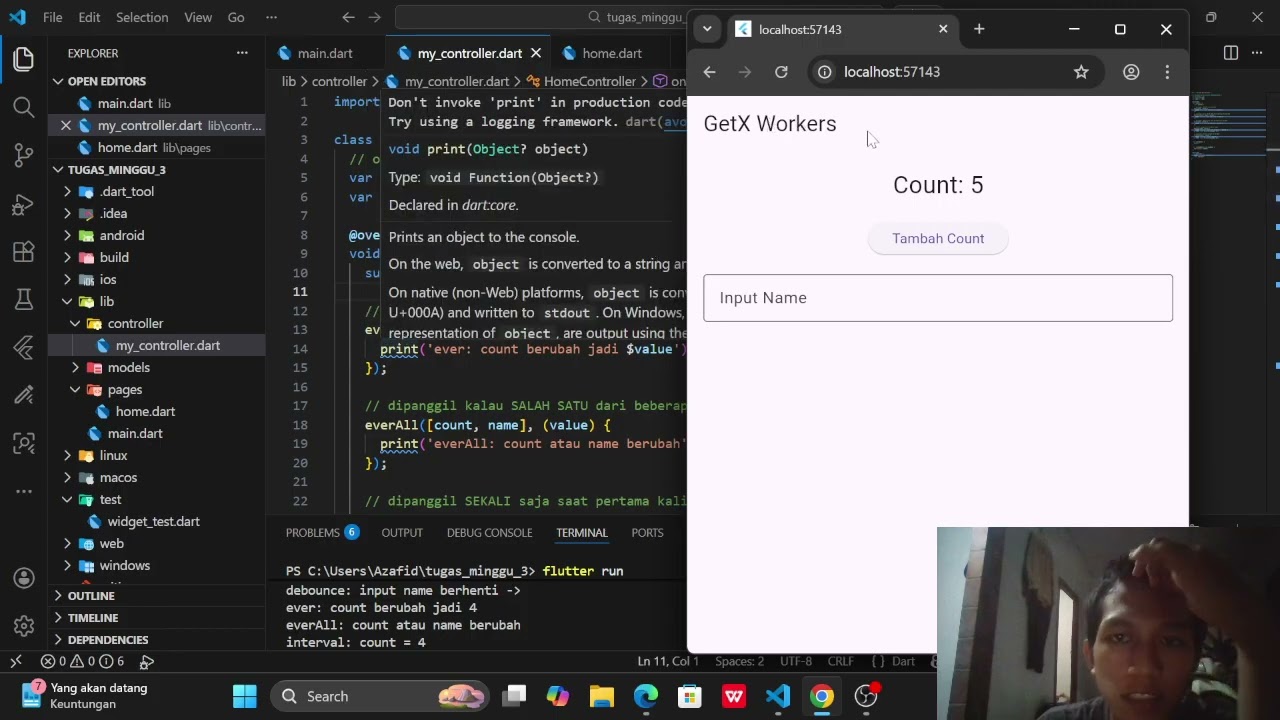Viewport: 1280px width, 720px height.
Task: Open Run and Debug view
Action: coord(24,204)
